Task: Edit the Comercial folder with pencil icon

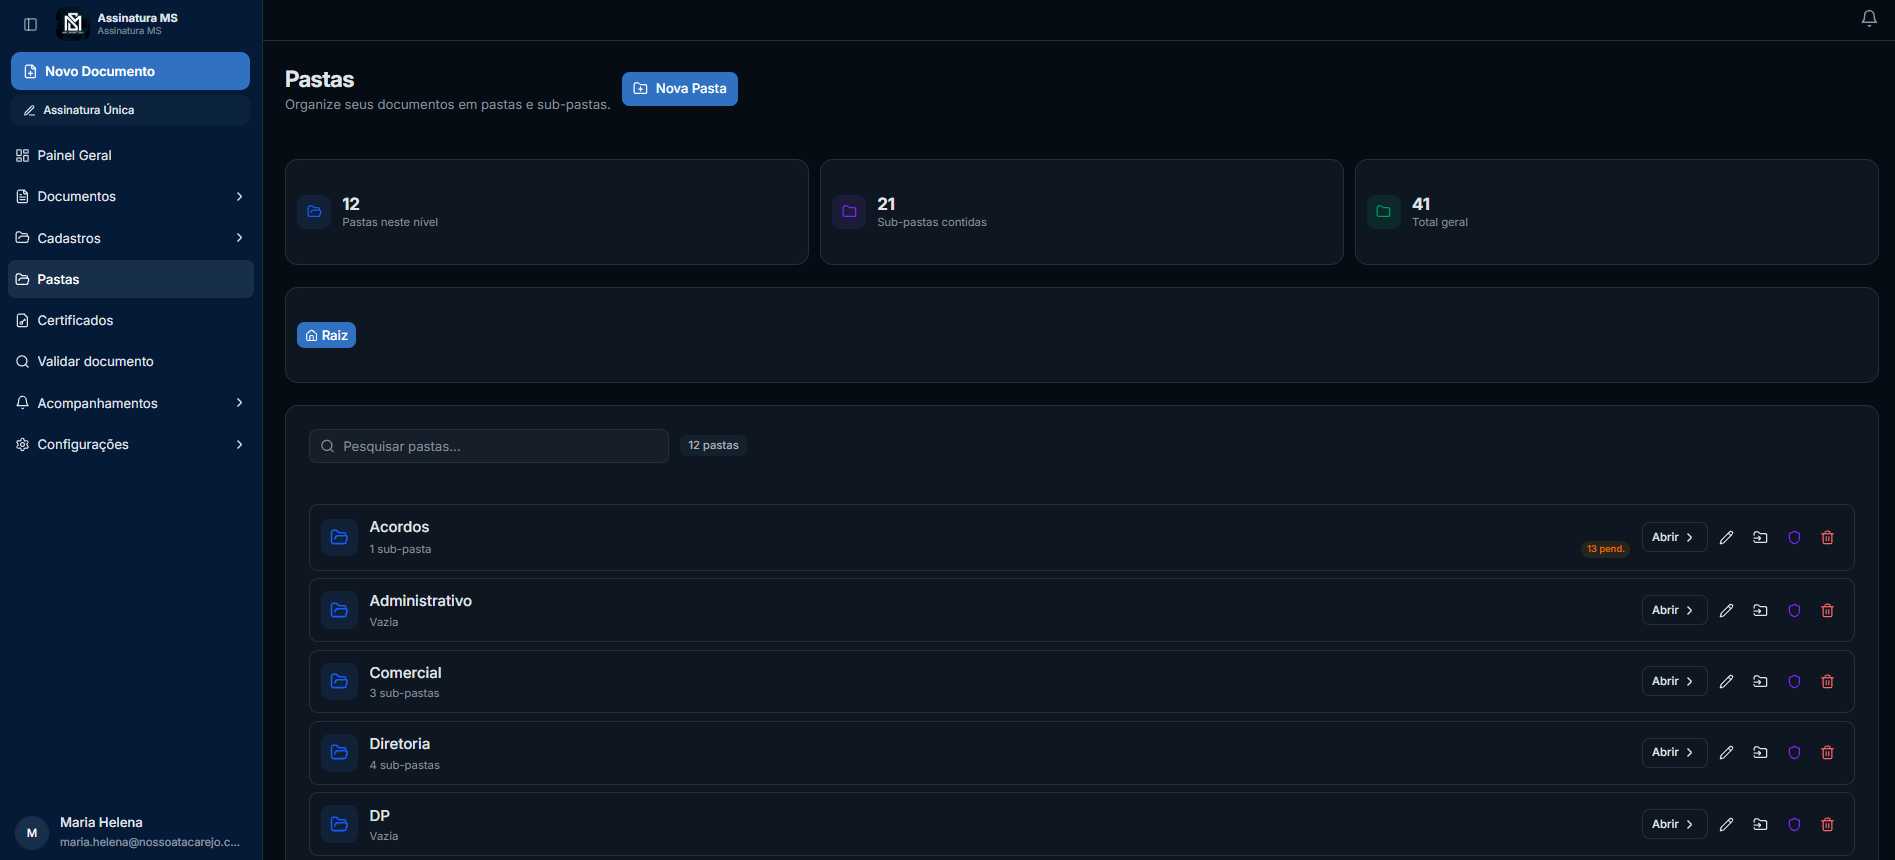Action: point(1726,681)
